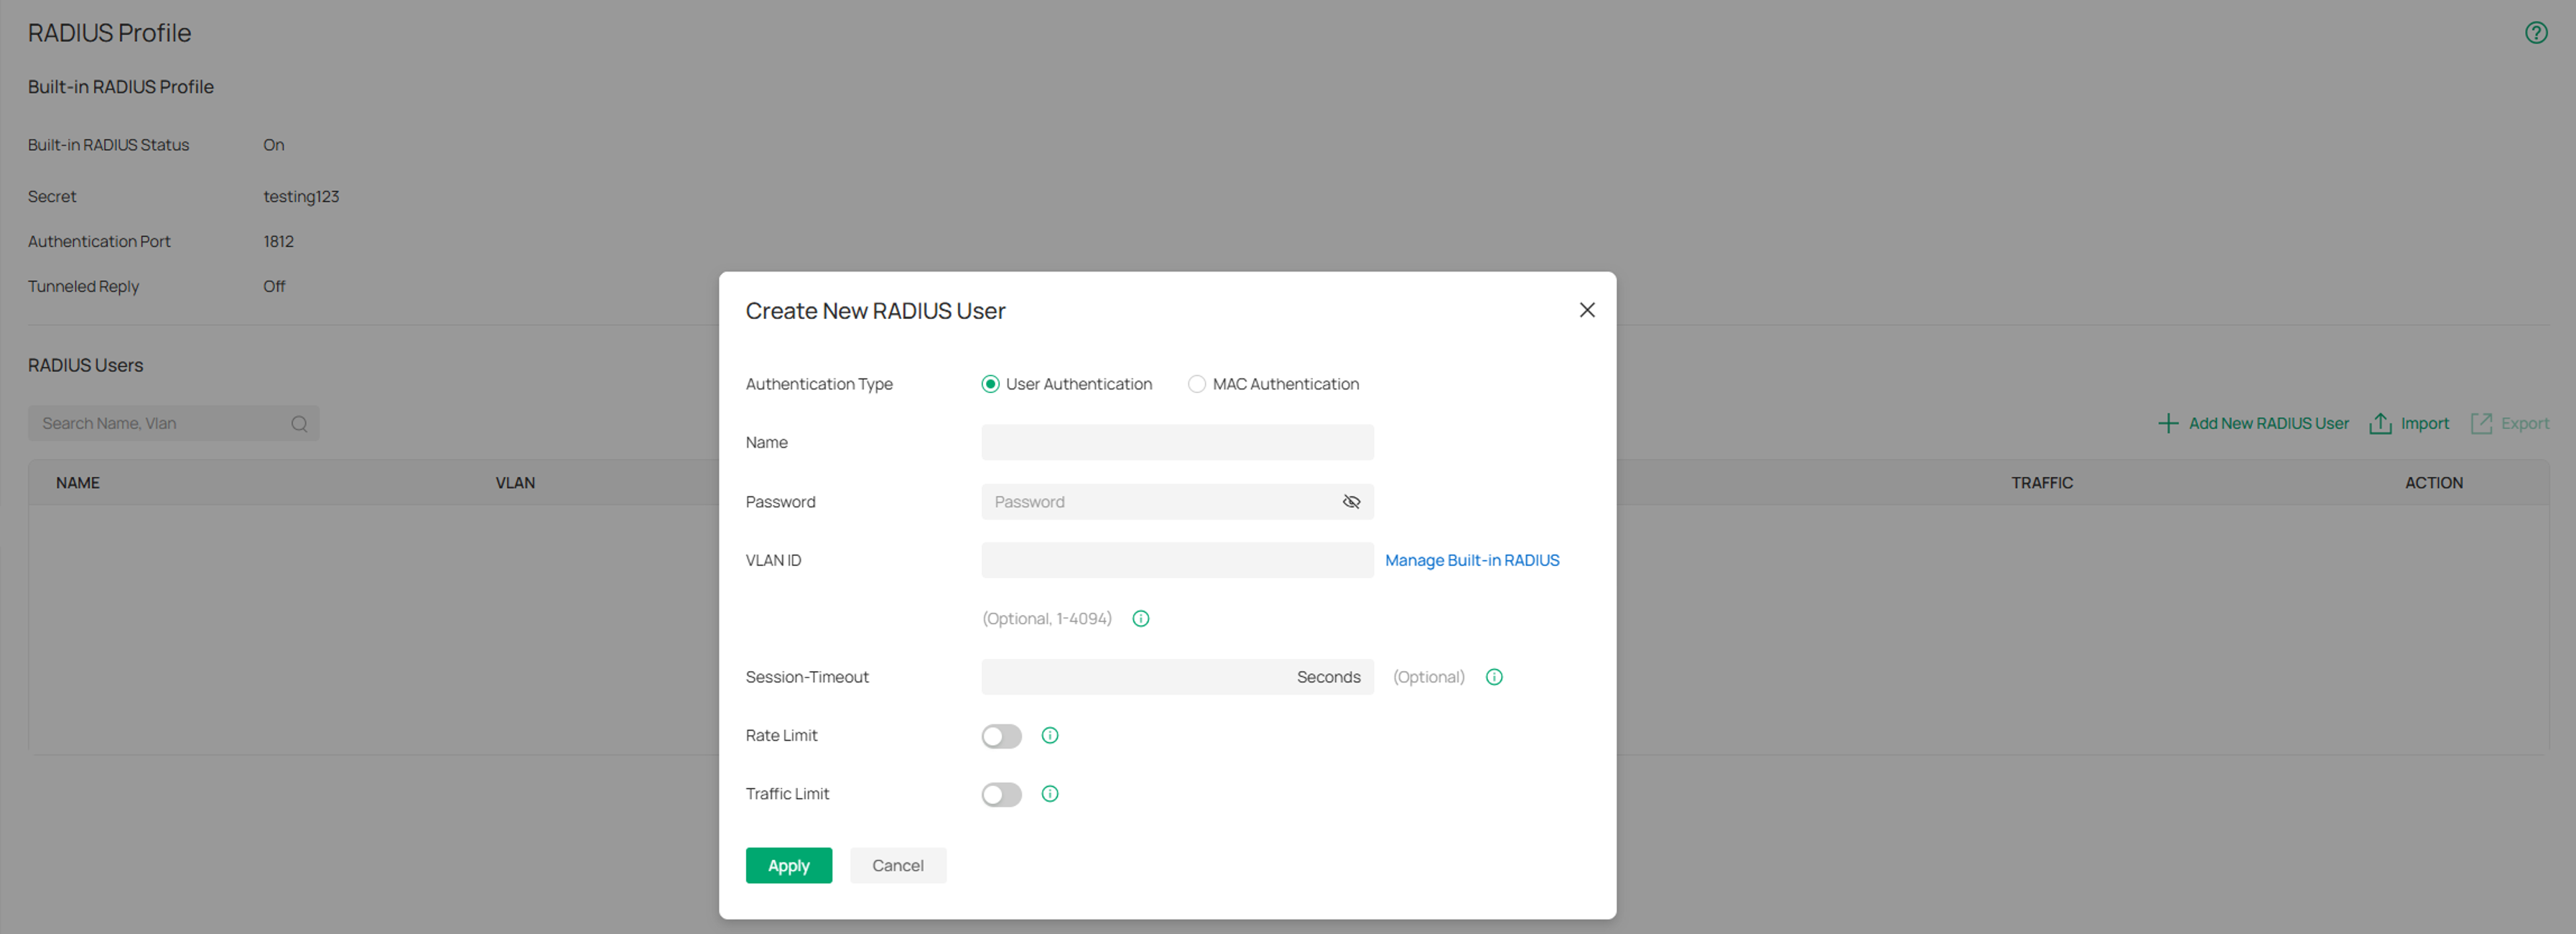Click the Cancel button
The image size is (2576, 934).
(x=897, y=865)
